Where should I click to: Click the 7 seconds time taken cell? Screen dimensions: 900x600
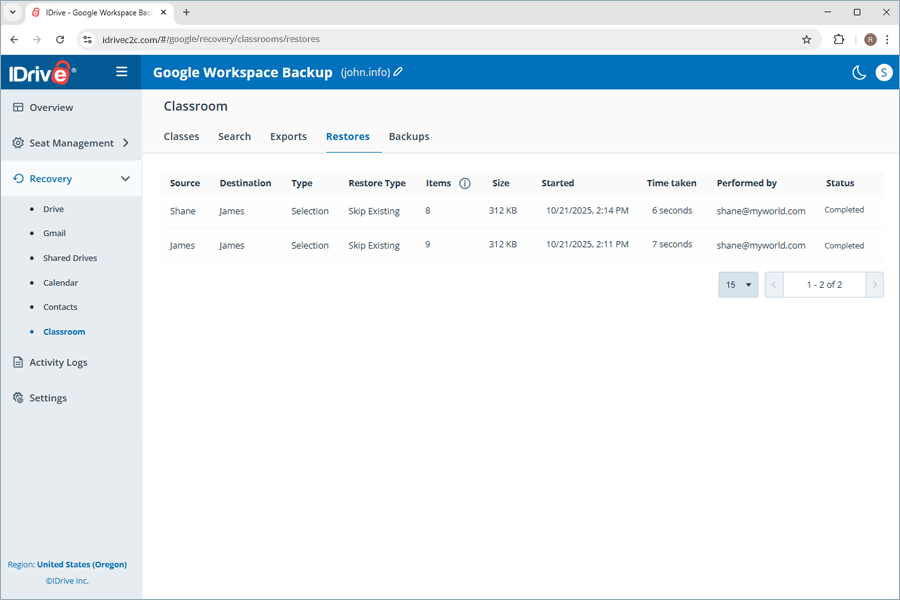click(x=672, y=245)
